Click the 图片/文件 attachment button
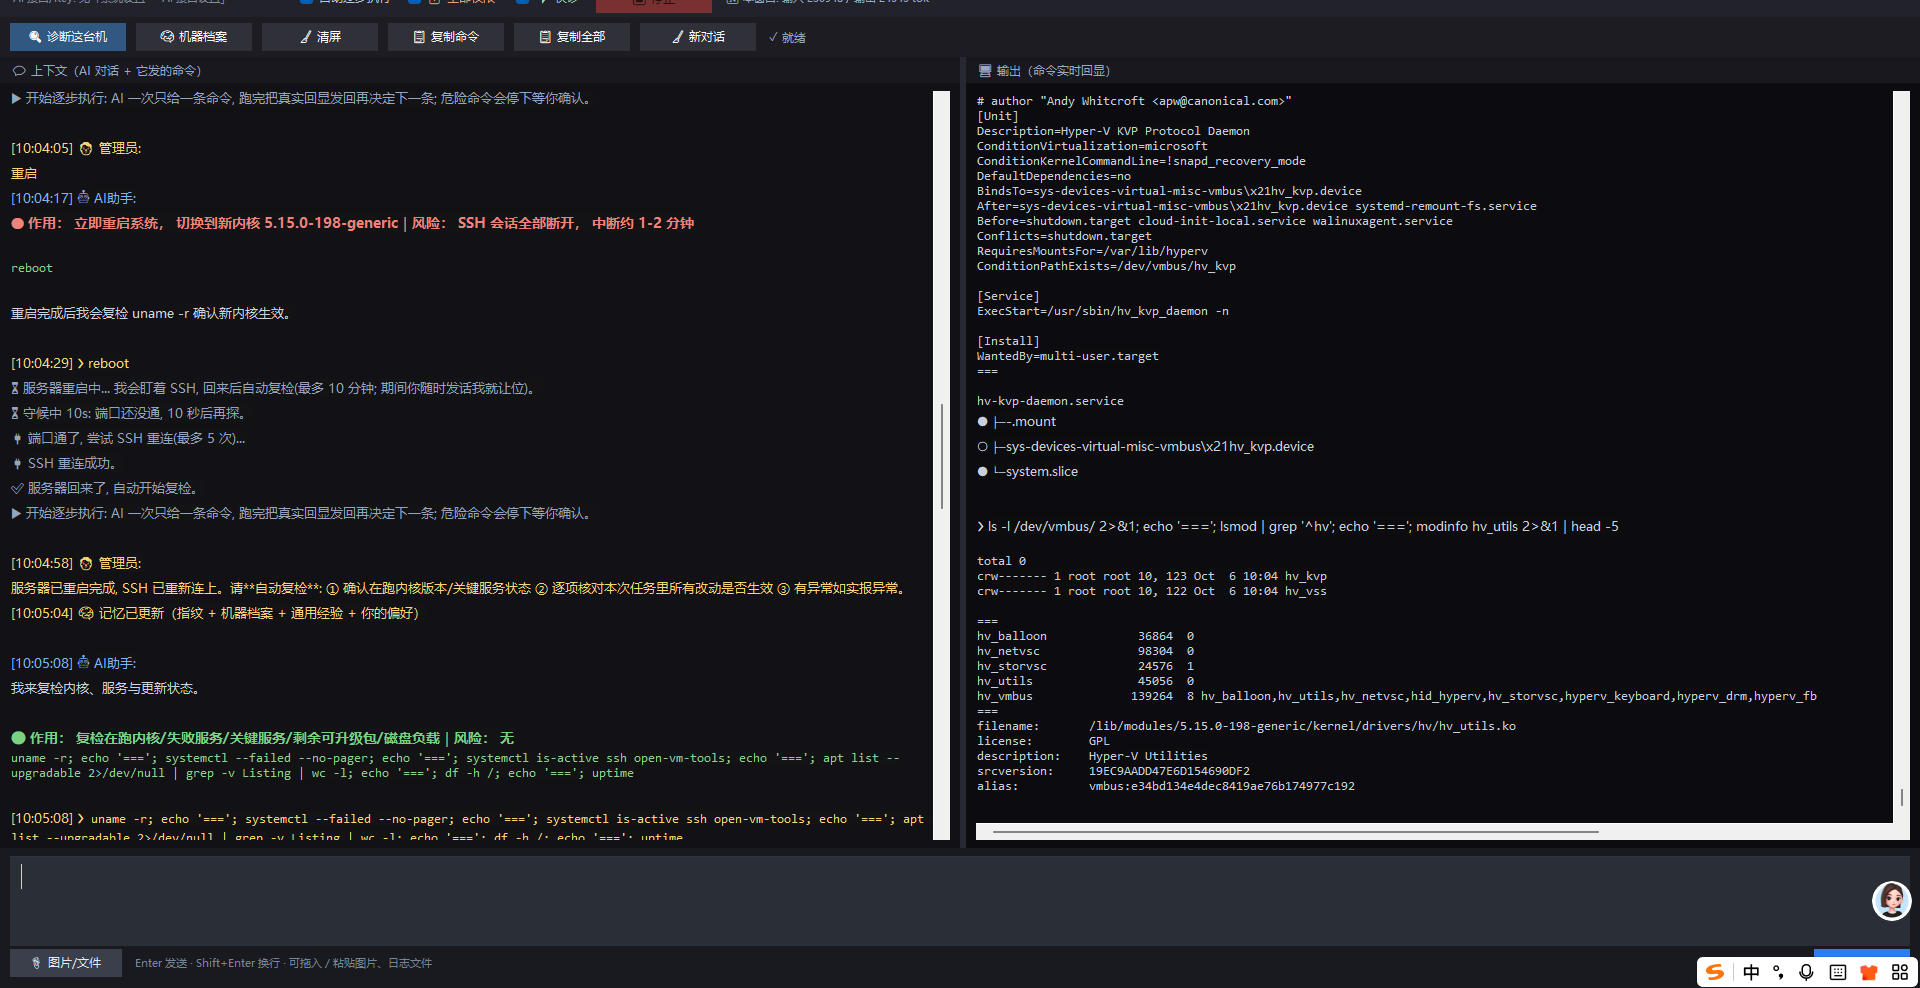This screenshot has height=988, width=1920. (x=66, y=963)
